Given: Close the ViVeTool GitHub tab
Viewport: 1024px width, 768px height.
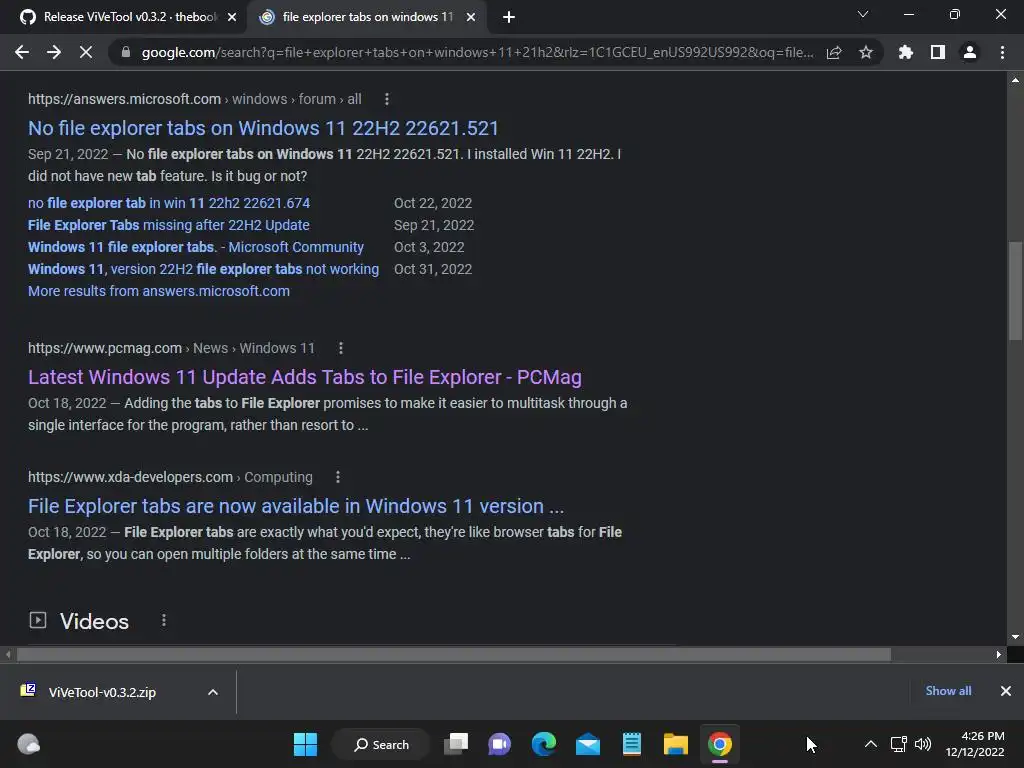Looking at the screenshot, I should pos(232,18).
